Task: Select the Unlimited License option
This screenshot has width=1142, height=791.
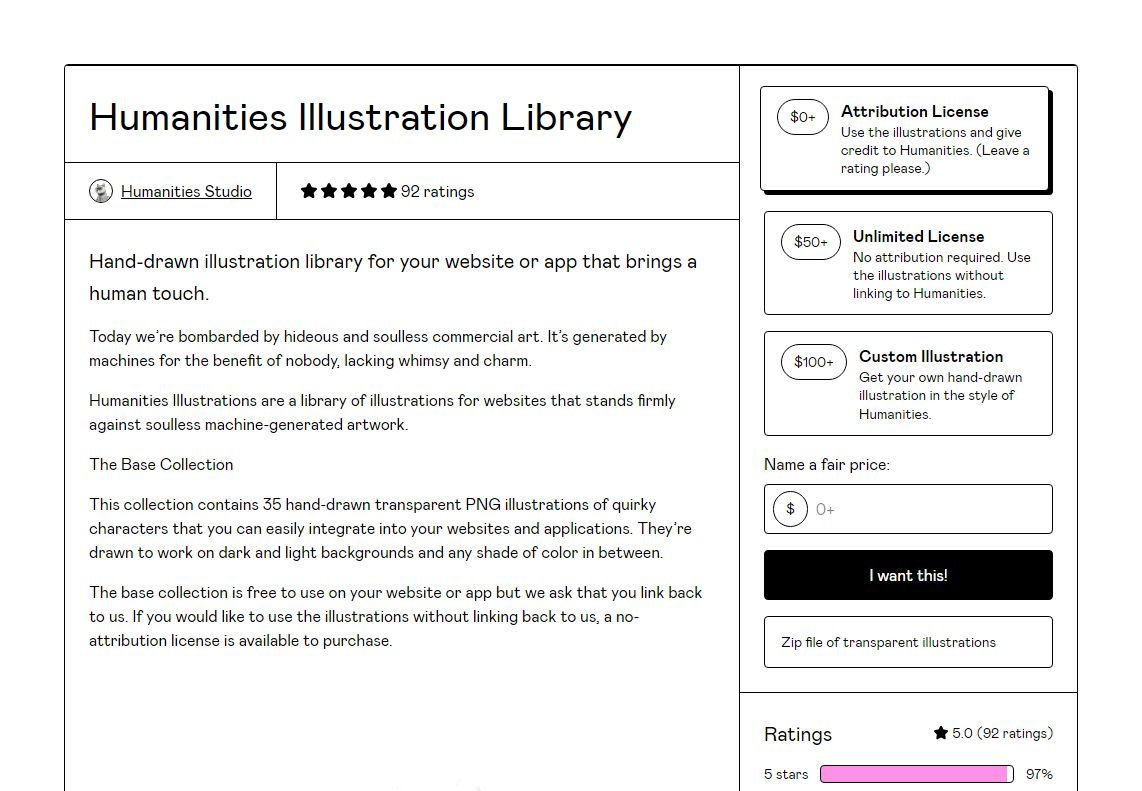Action: click(908, 263)
